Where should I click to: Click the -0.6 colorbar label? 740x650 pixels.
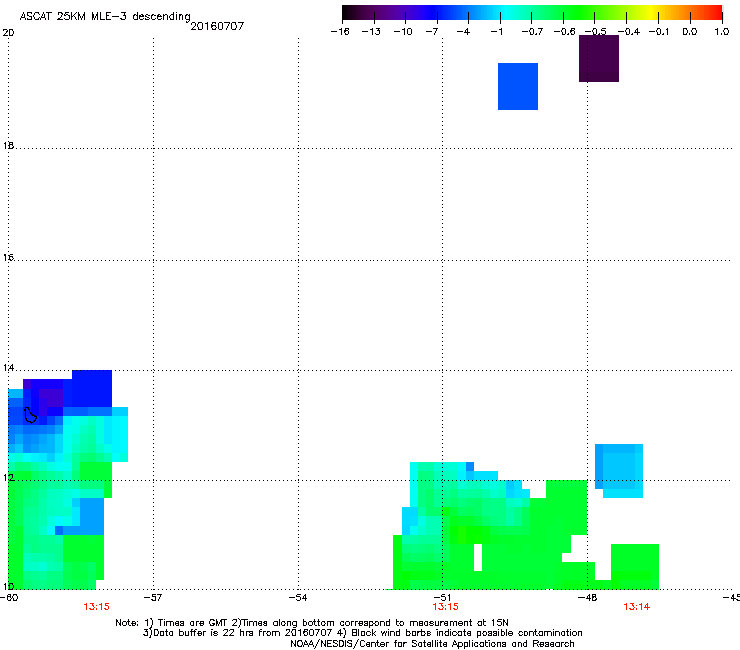pos(564,32)
